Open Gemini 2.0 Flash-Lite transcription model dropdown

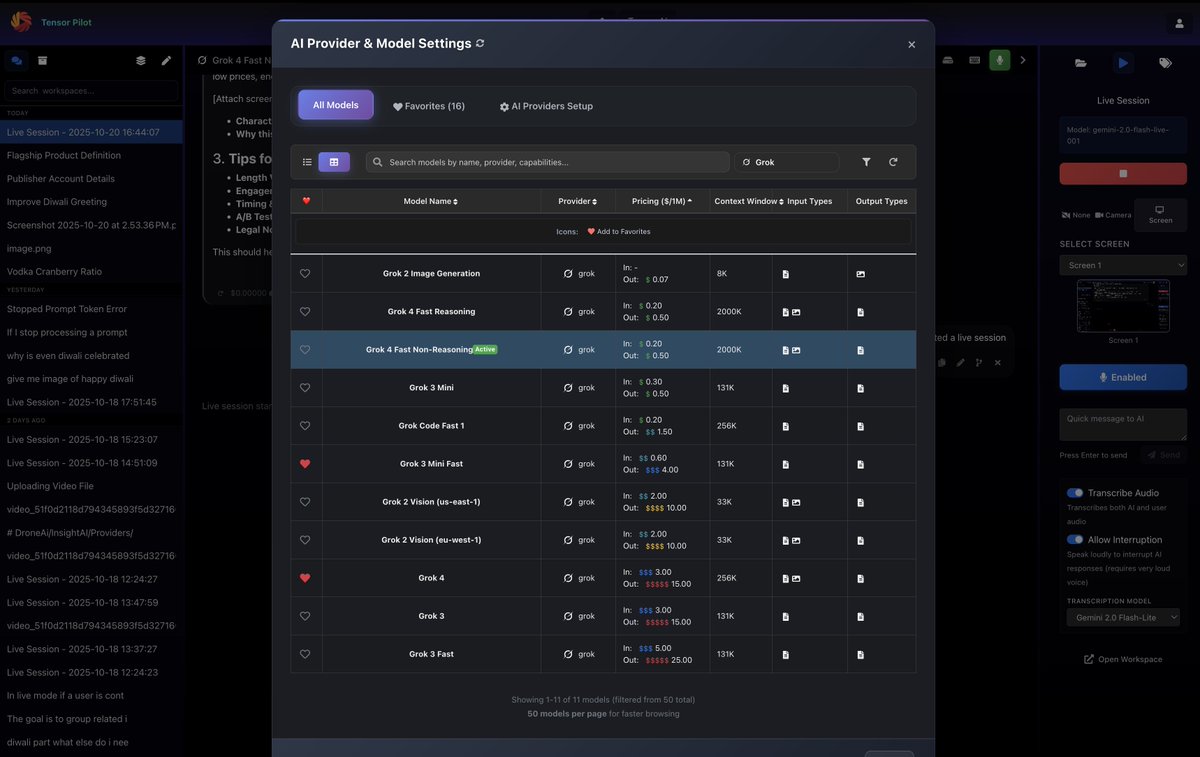[1123, 618]
